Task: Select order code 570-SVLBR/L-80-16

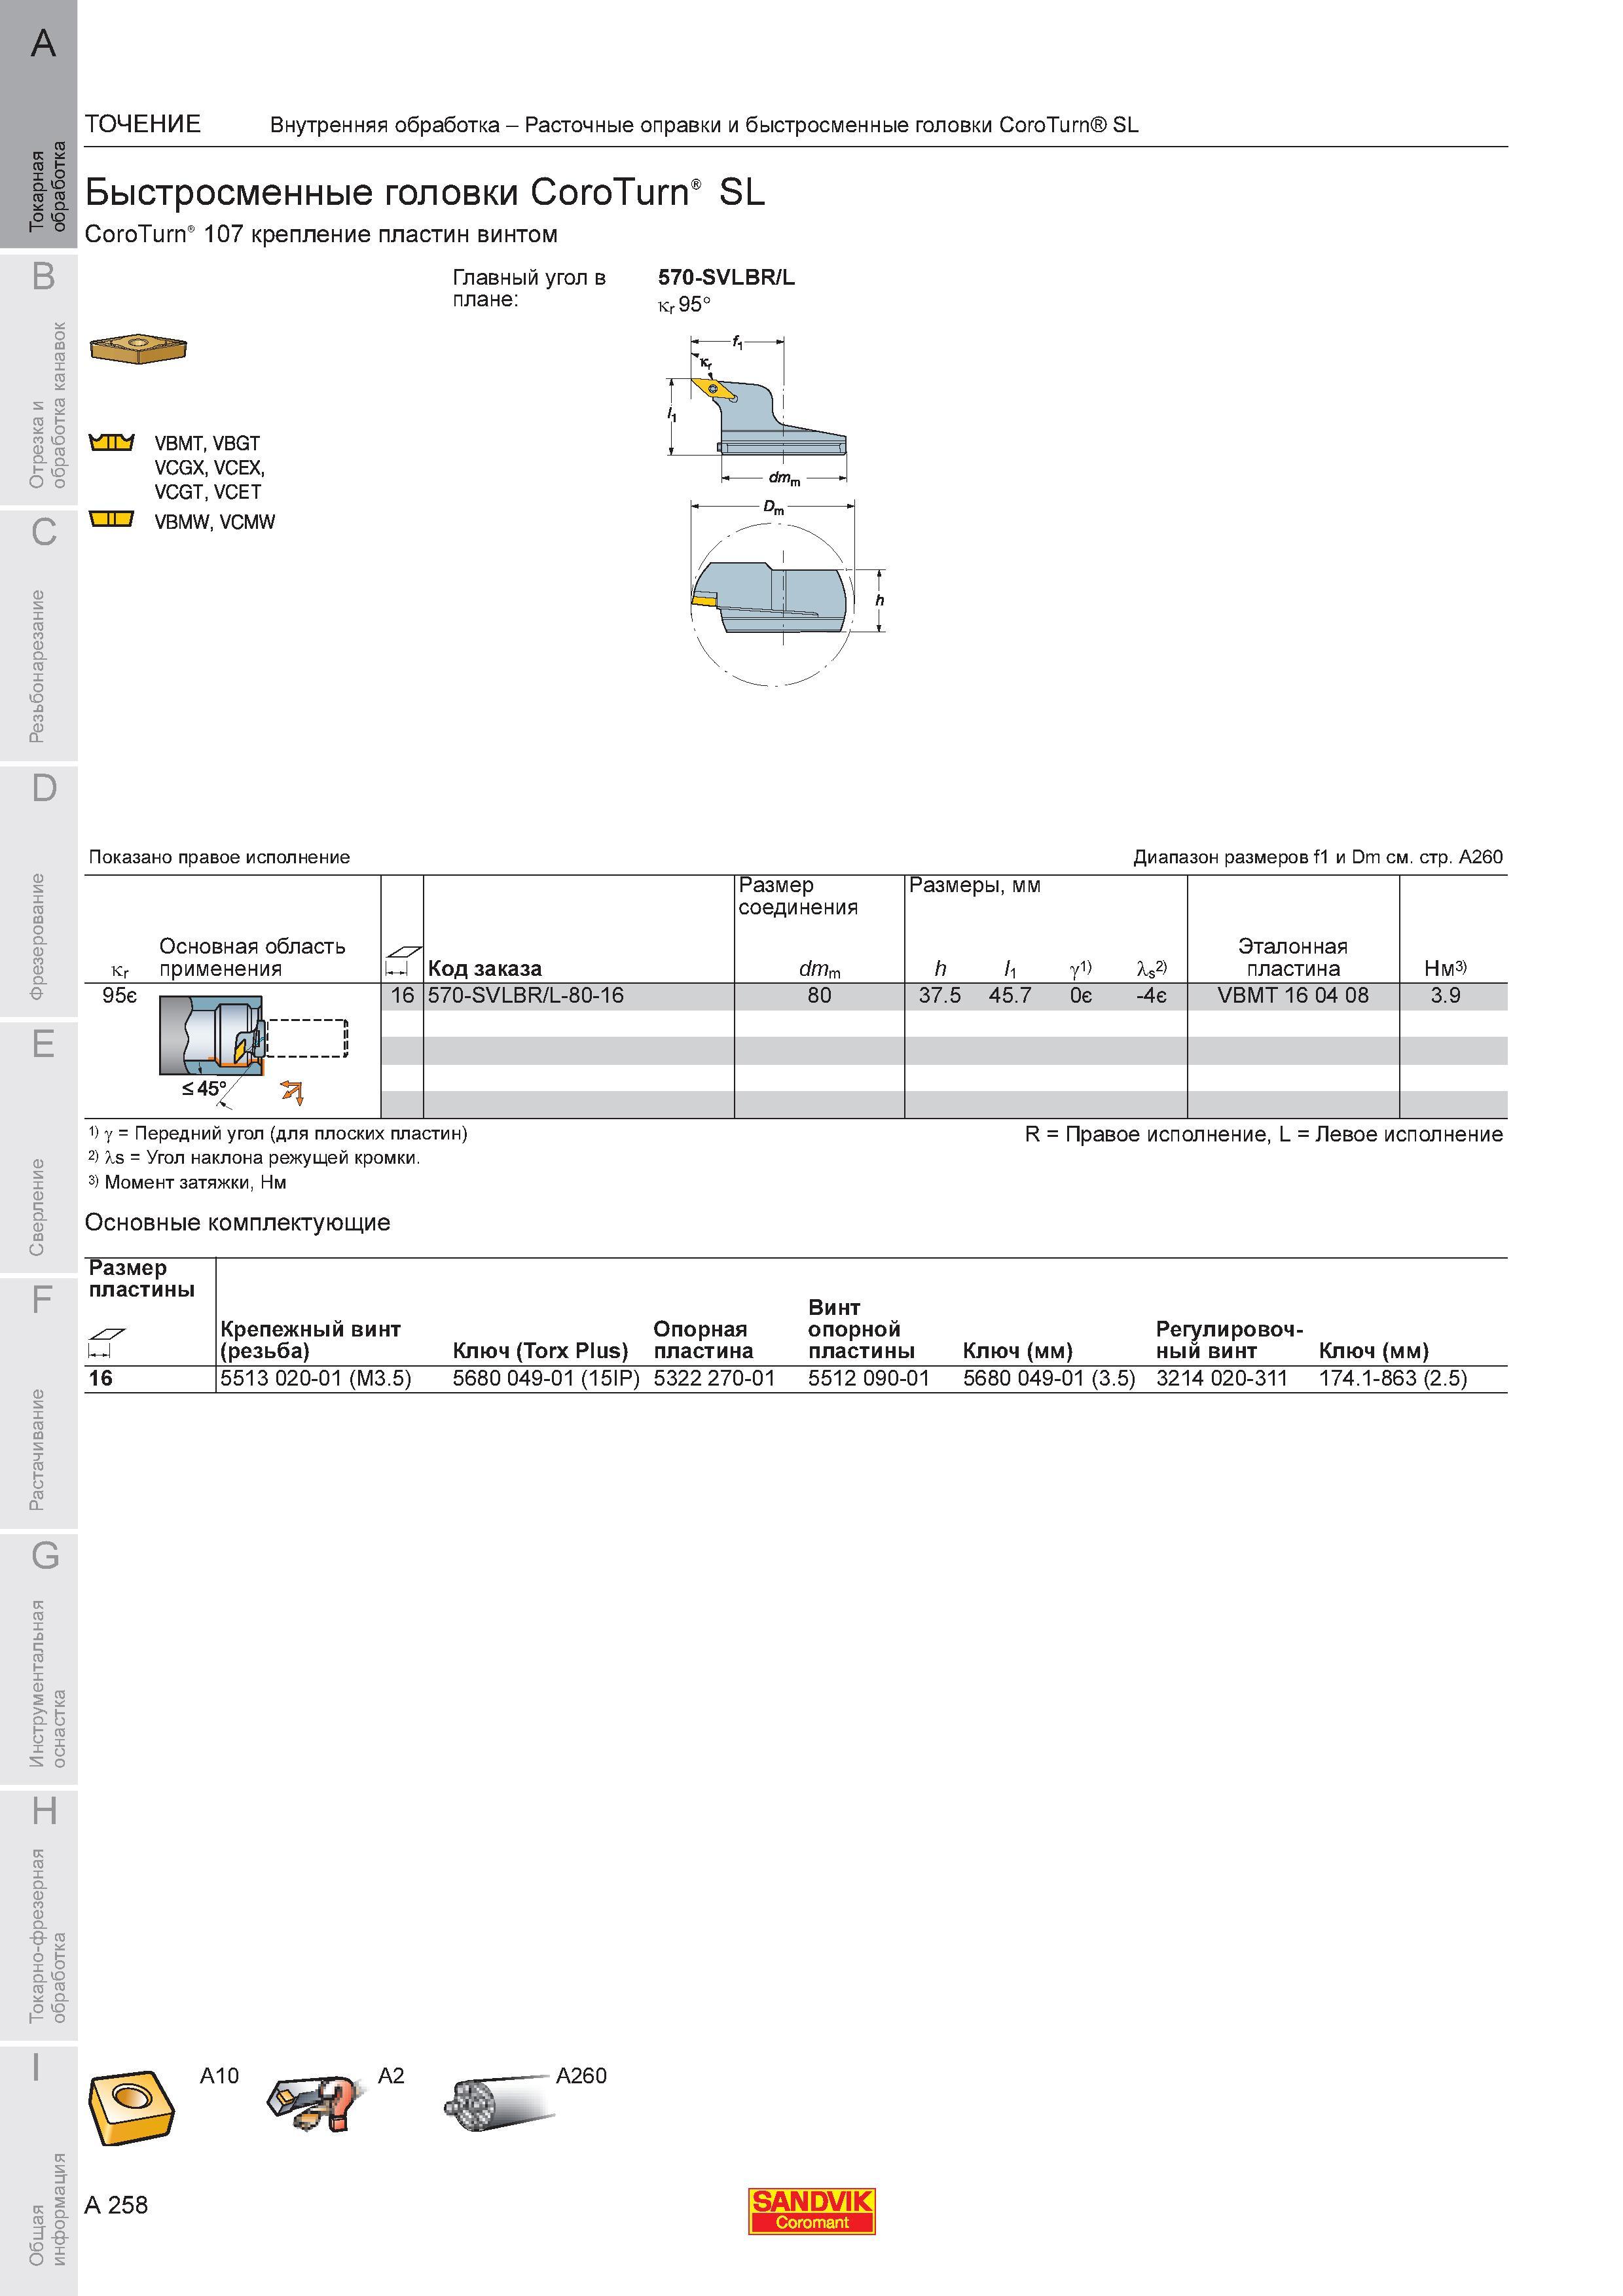Action: click(x=526, y=996)
